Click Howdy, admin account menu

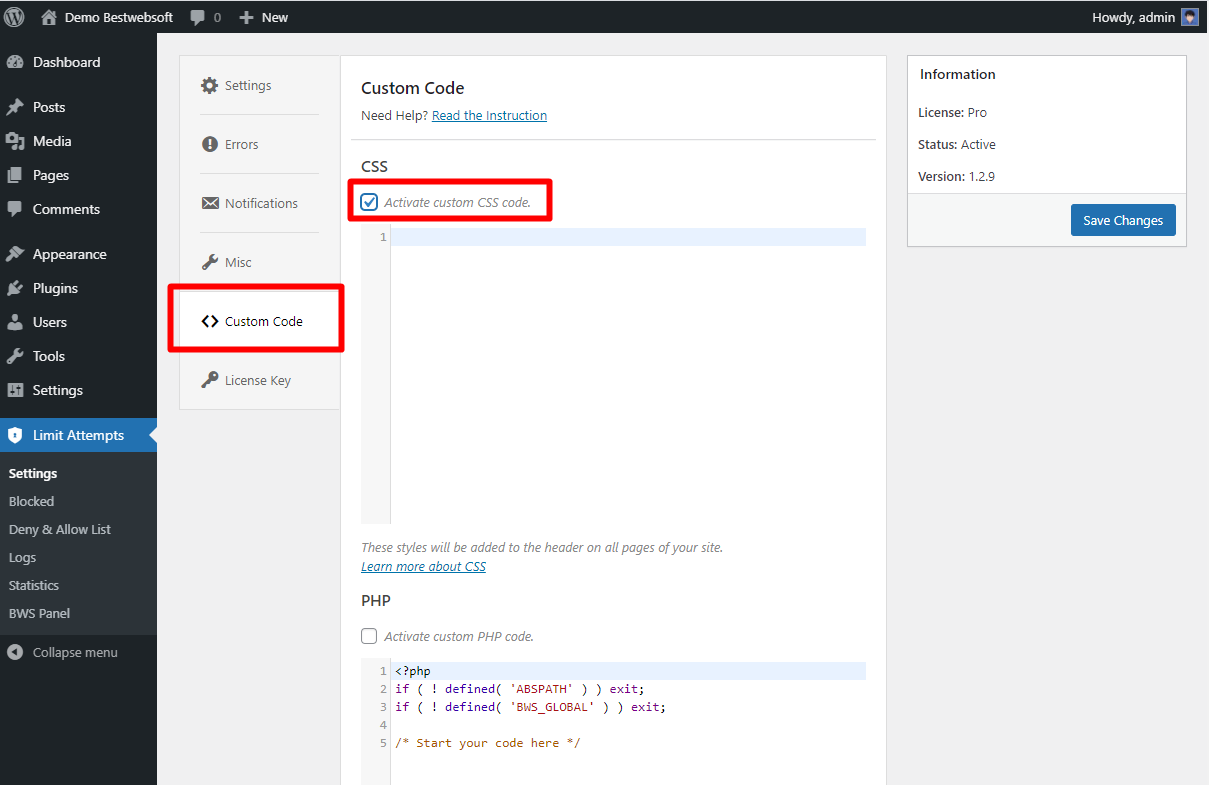(1146, 17)
